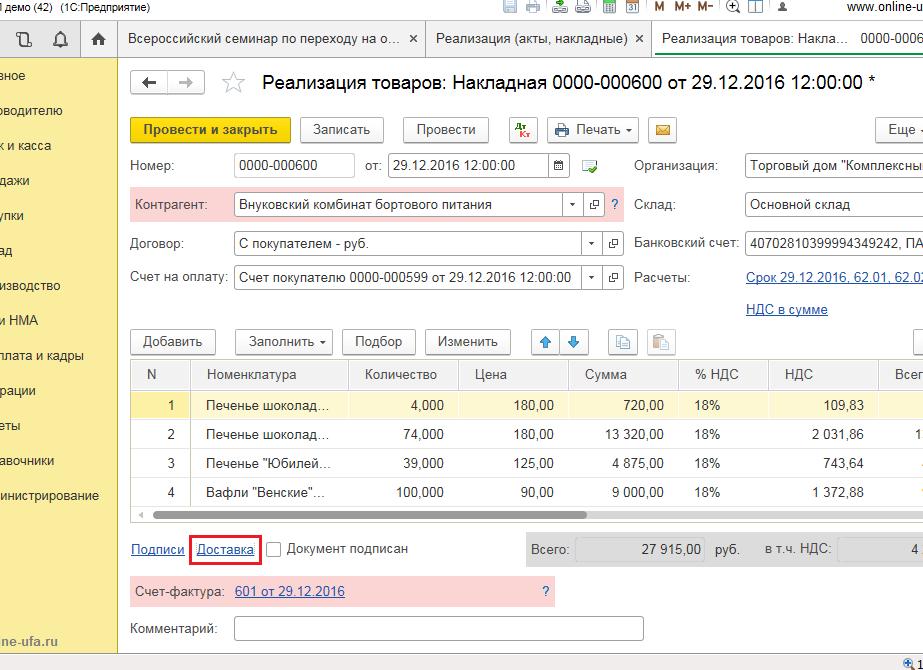Send document by email envelope icon
Image resolution: width=923 pixels, height=670 pixels.
click(x=662, y=130)
